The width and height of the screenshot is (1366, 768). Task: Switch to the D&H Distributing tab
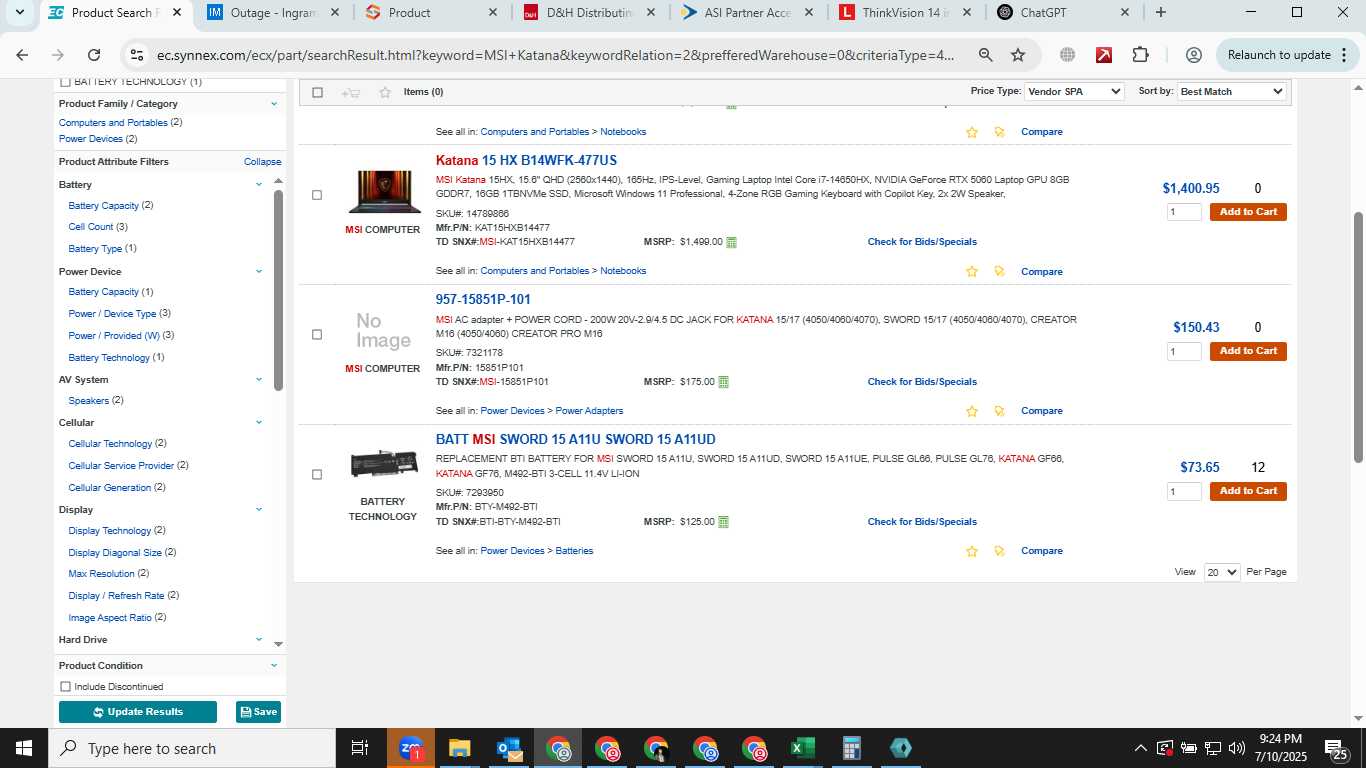point(588,13)
